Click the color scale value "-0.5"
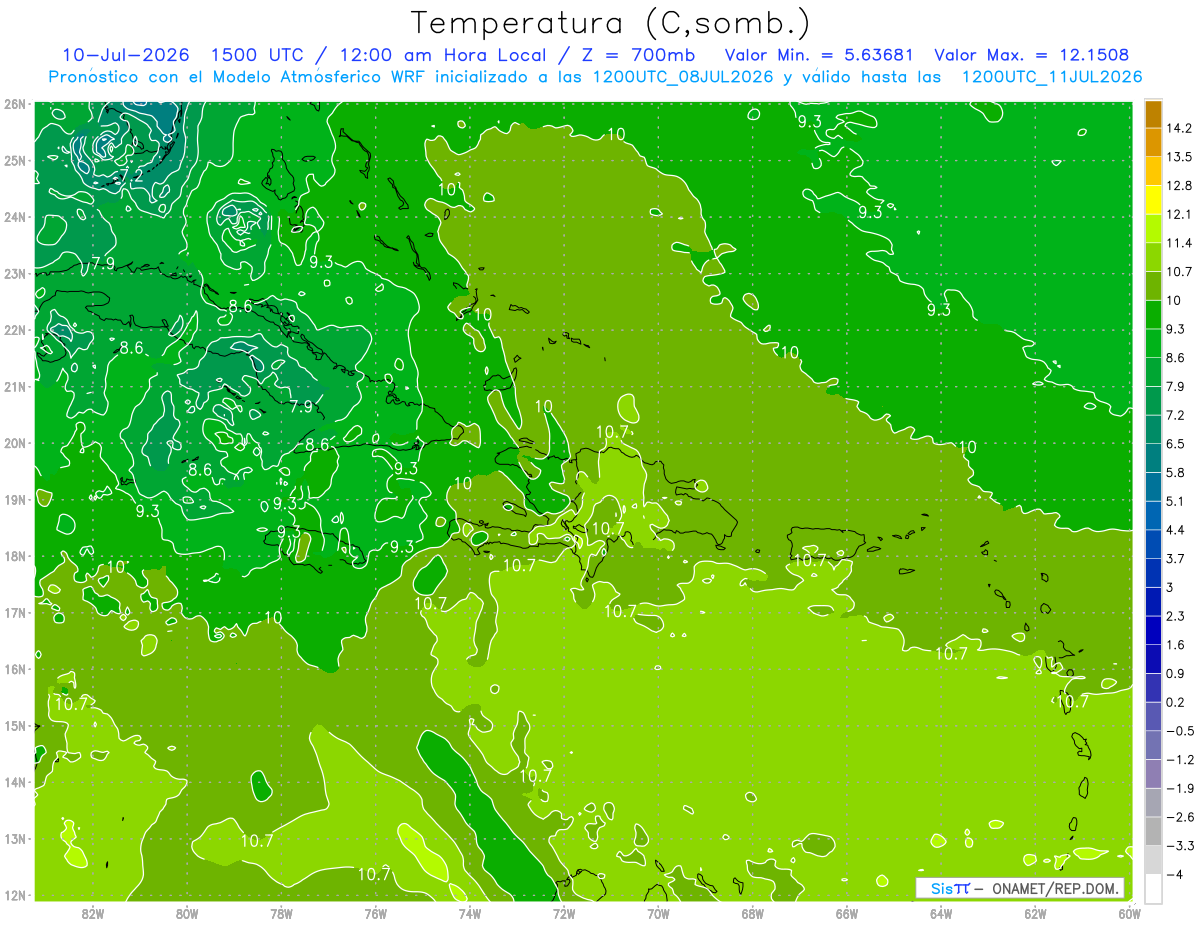This screenshot has height=927, width=1200. click(1180, 731)
